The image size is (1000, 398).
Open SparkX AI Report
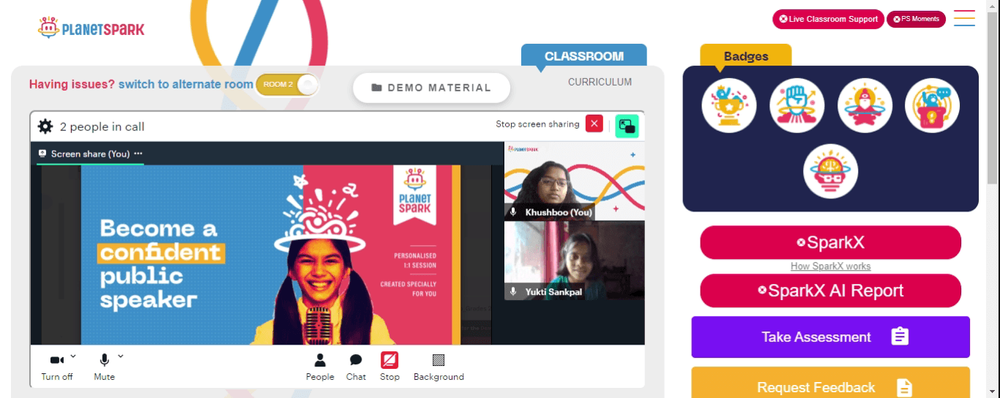pos(830,291)
